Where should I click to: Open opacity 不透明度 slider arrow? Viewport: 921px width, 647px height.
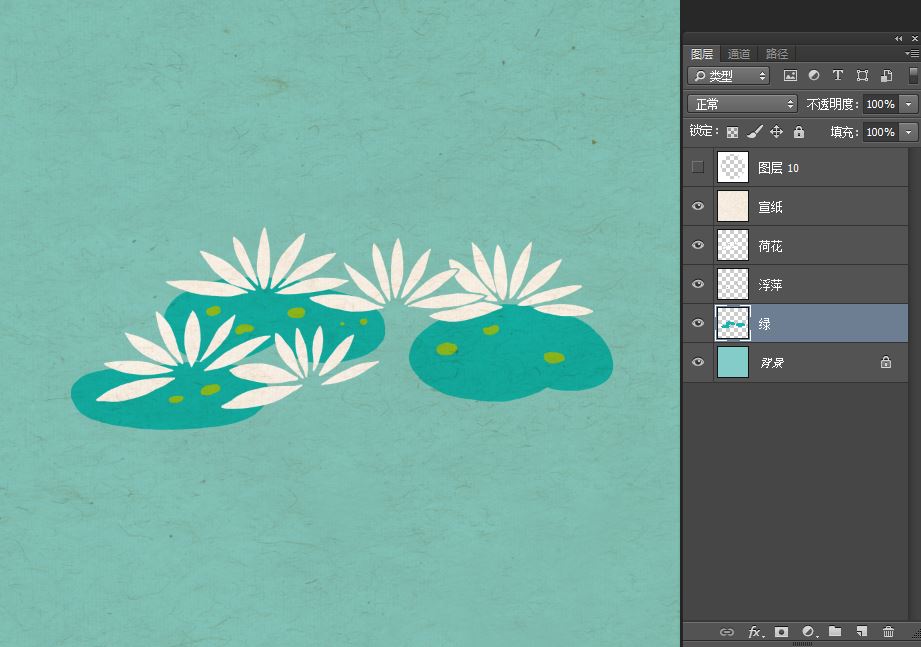[x=909, y=104]
